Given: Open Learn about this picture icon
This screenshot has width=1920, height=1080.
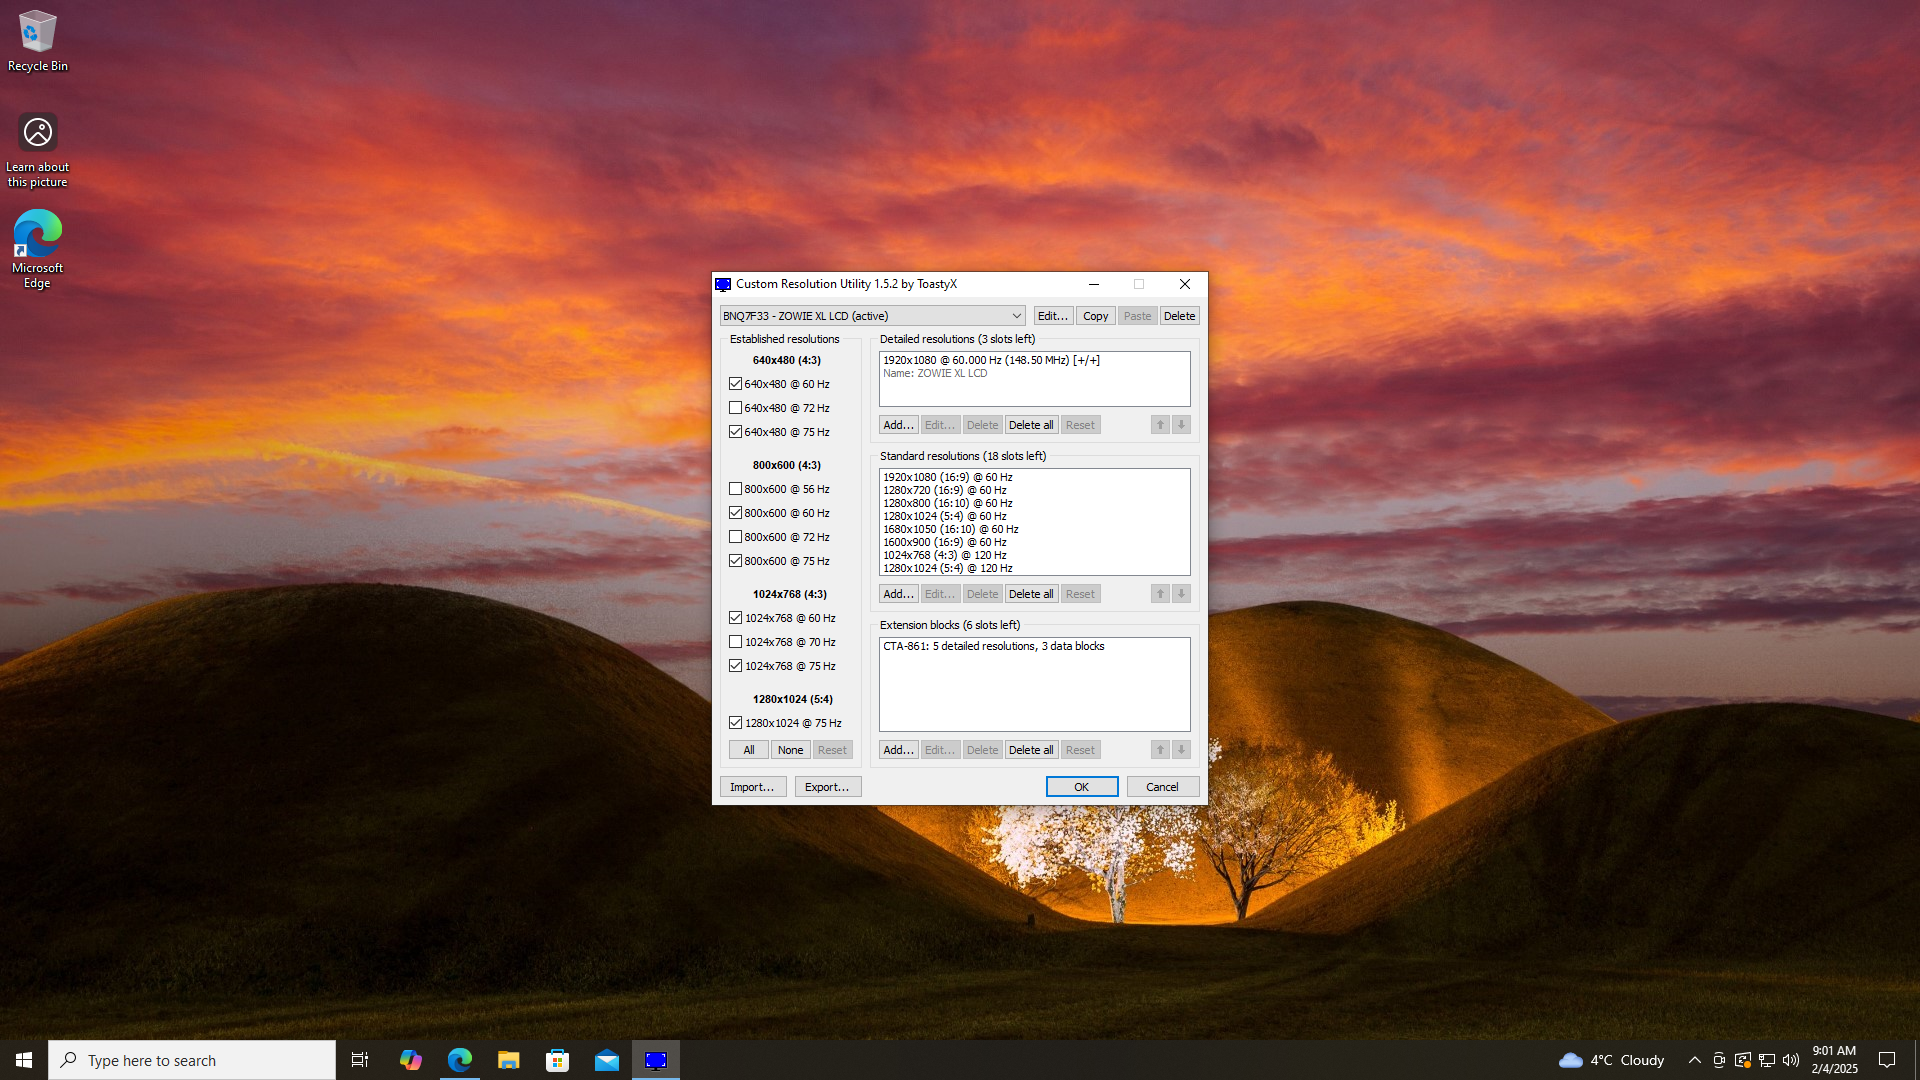Looking at the screenshot, I should [x=38, y=150].
